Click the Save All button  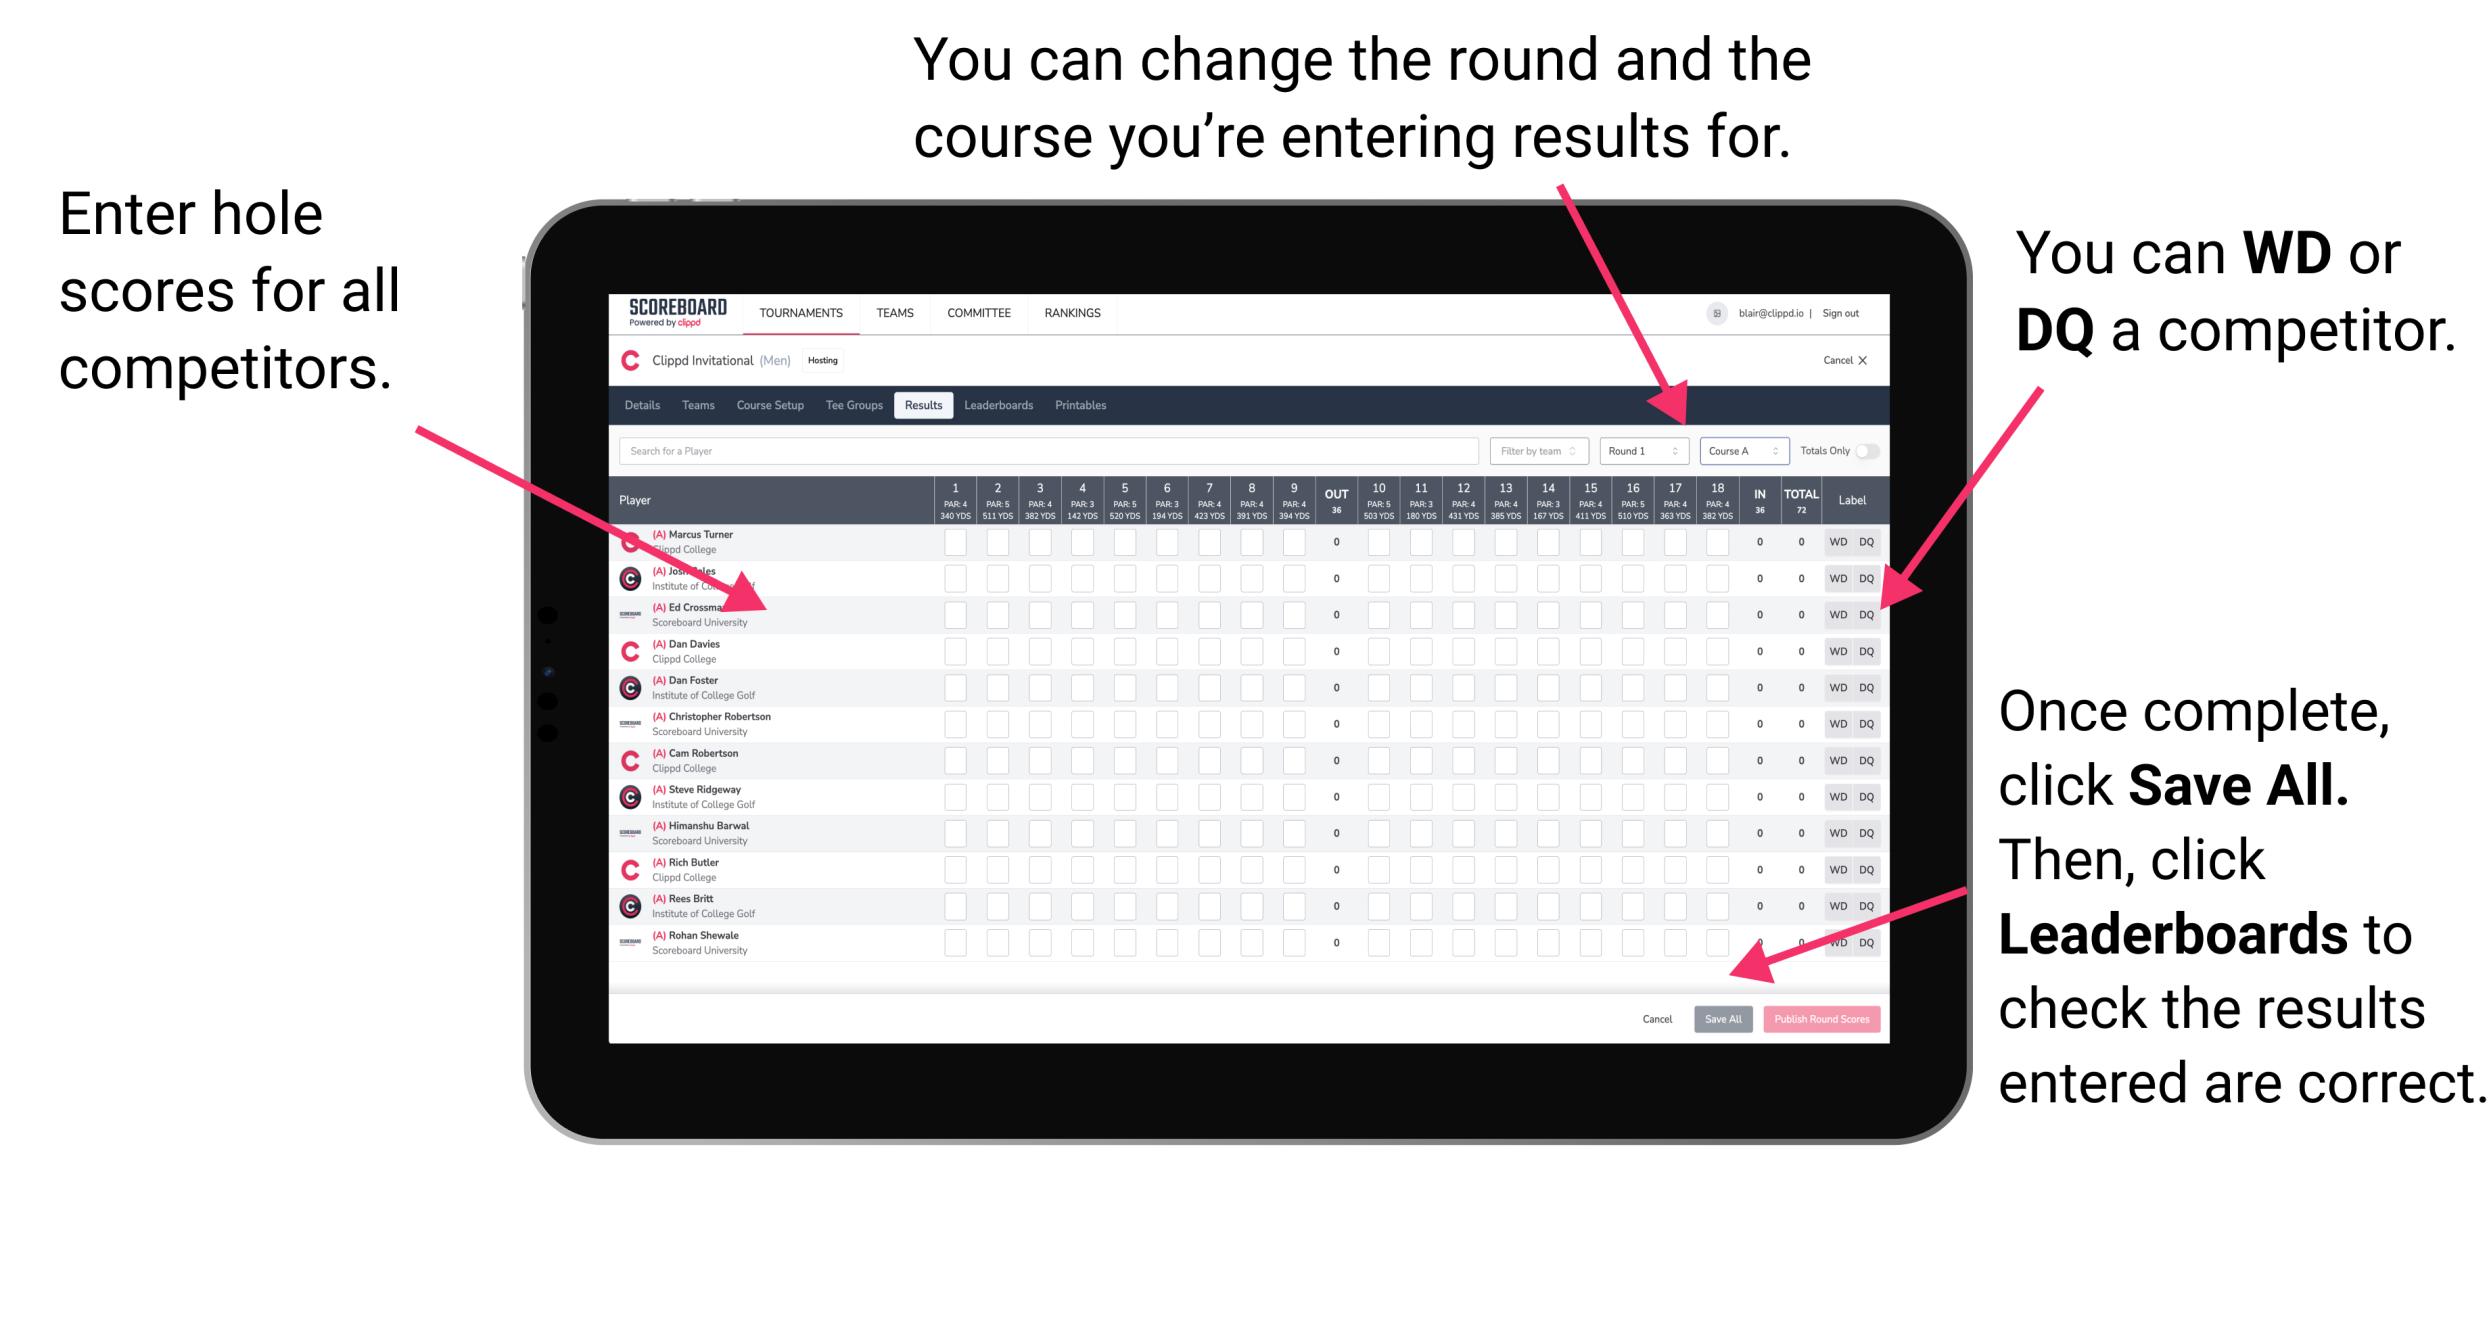click(1723, 1017)
